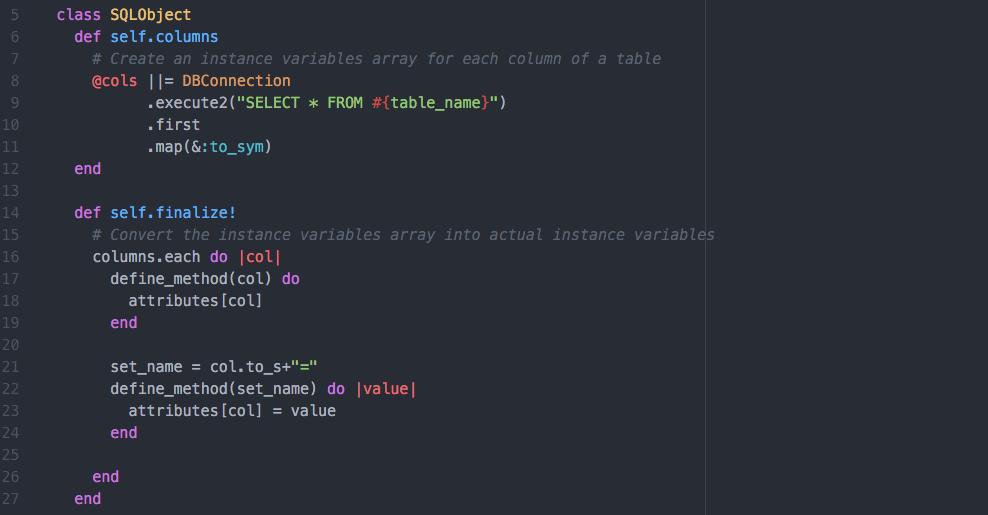Click the DBConnection constant
The width and height of the screenshot is (988, 515).
coord(236,81)
